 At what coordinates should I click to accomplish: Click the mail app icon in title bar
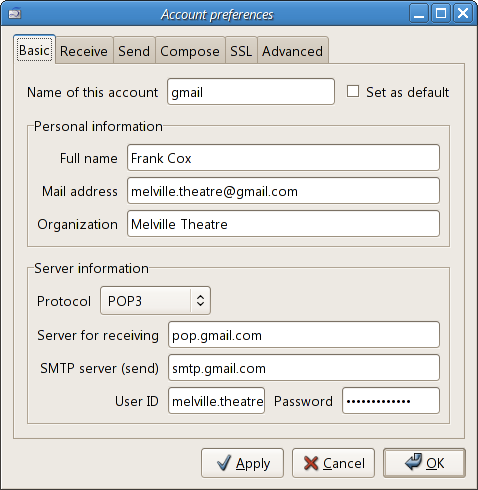(x=15, y=14)
